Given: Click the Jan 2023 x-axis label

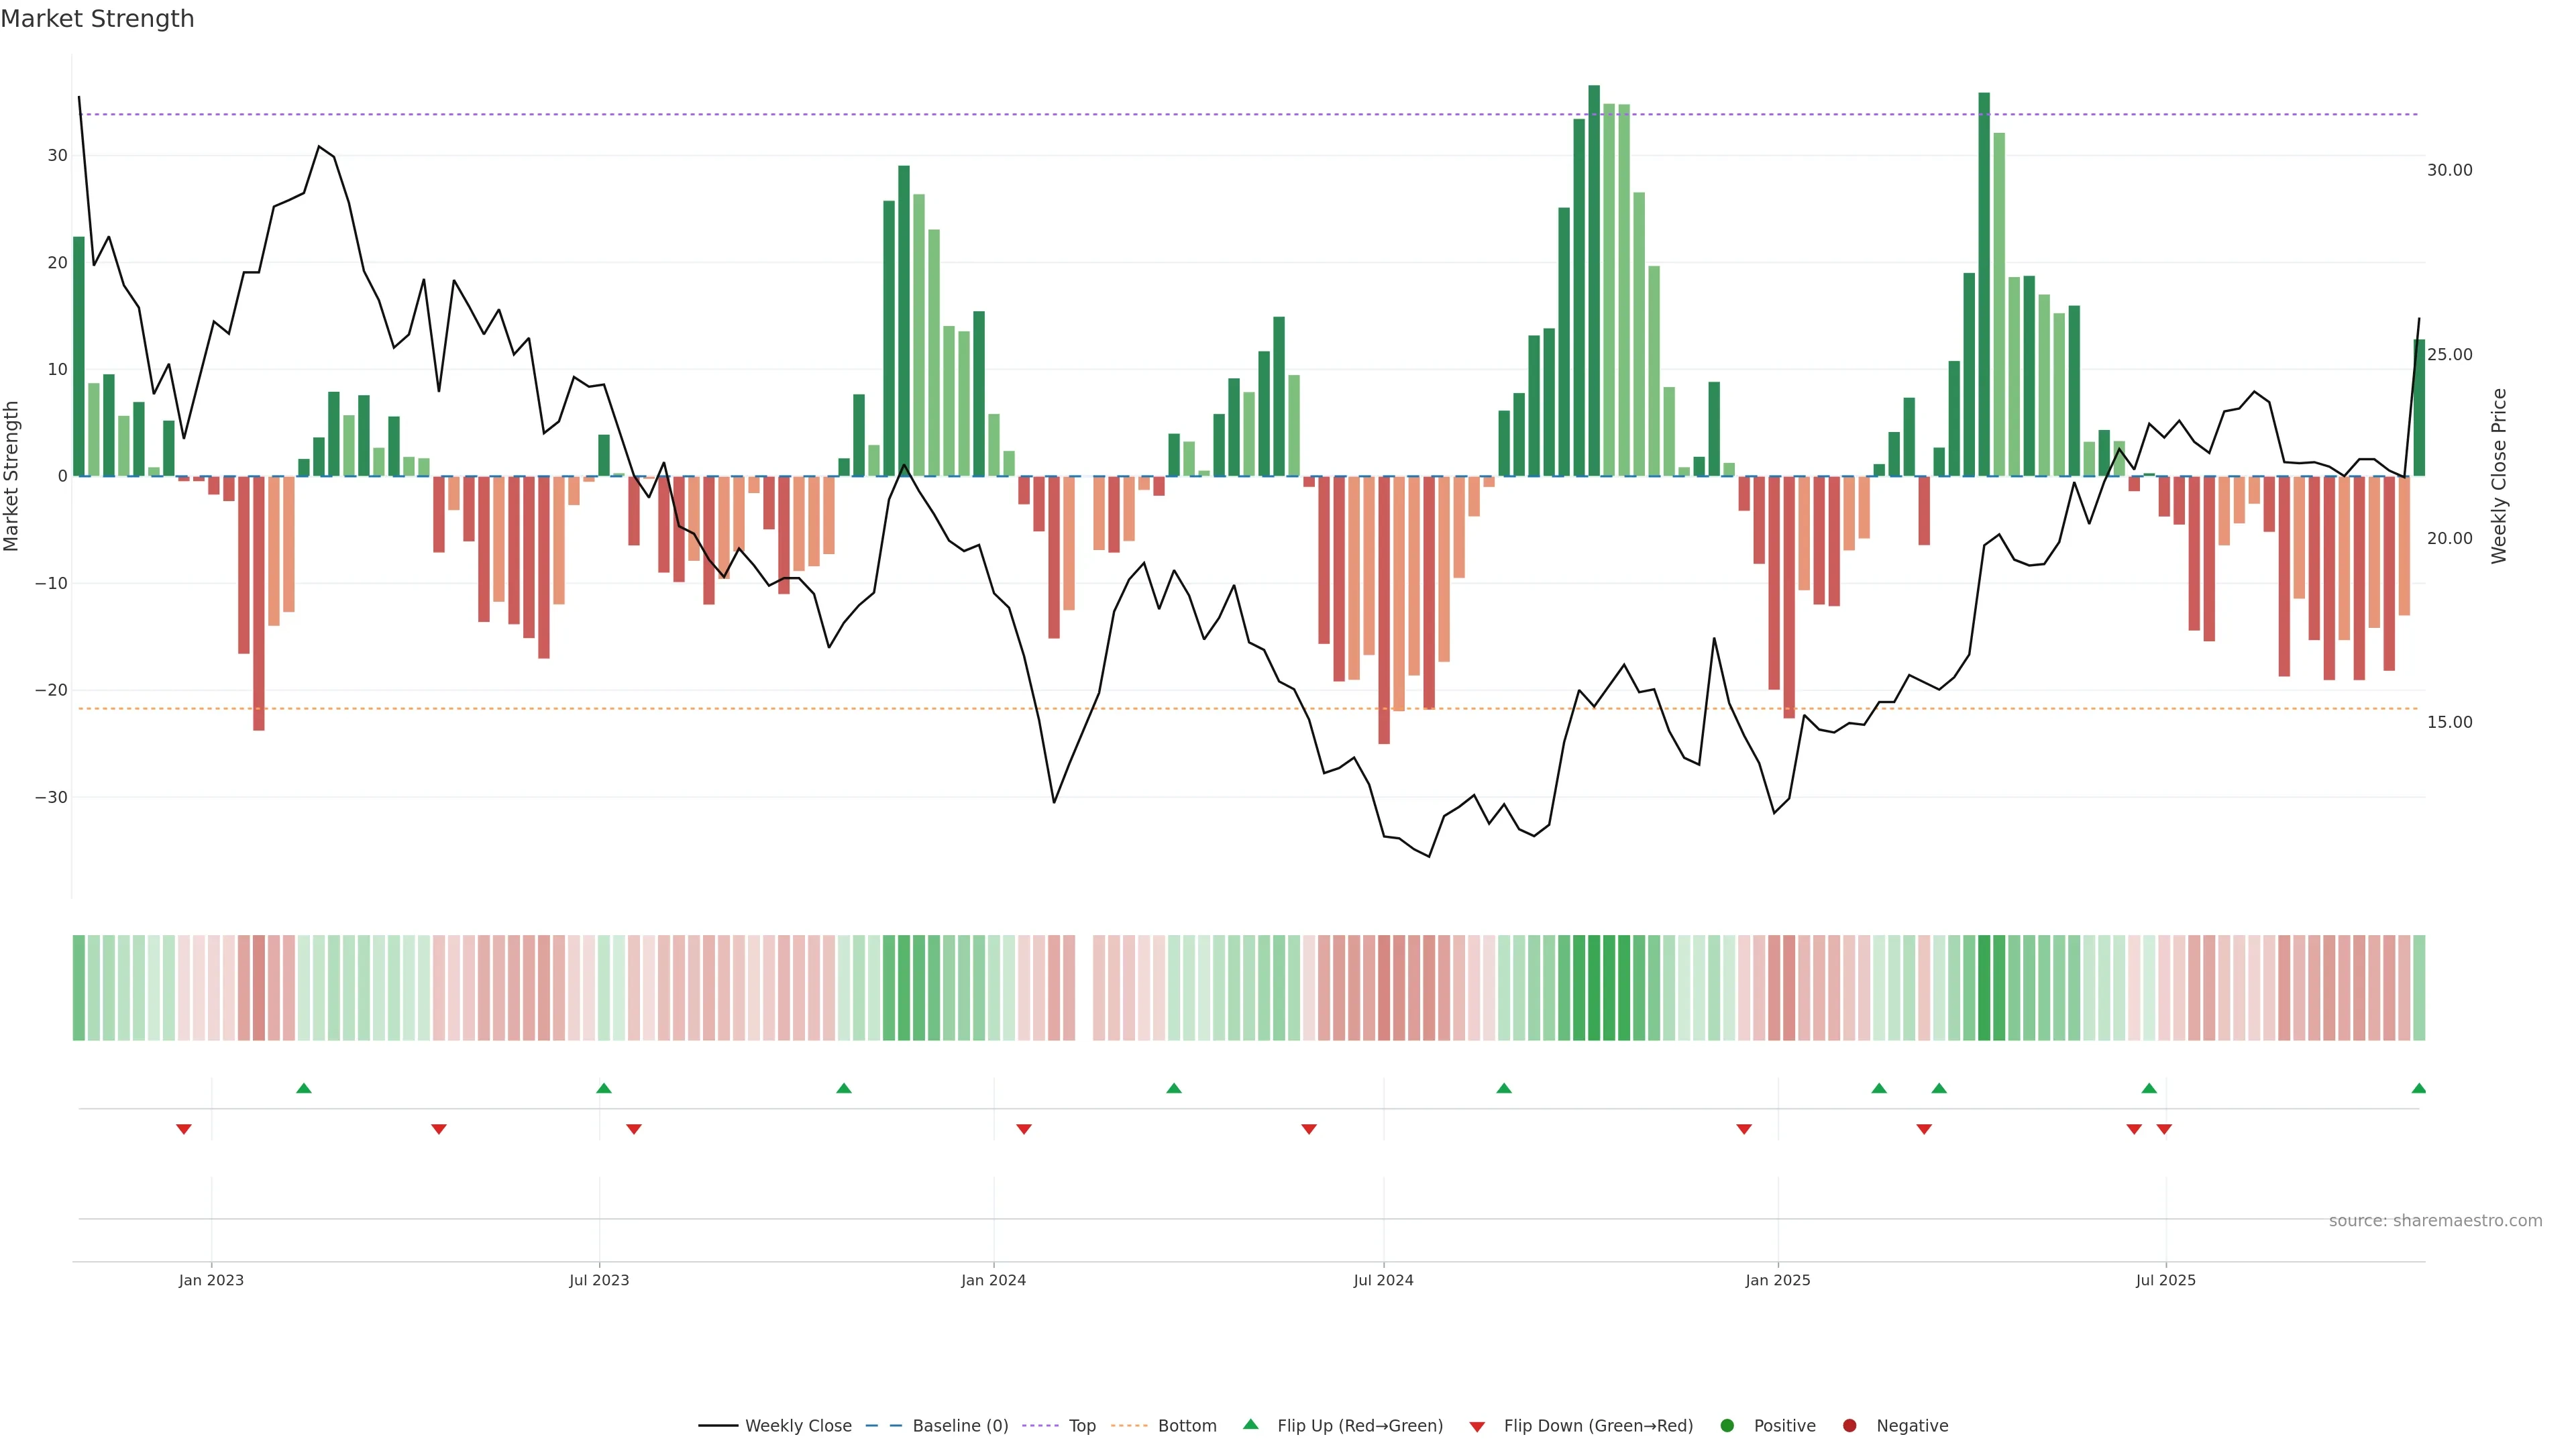Looking at the screenshot, I should click(x=211, y=1280).
